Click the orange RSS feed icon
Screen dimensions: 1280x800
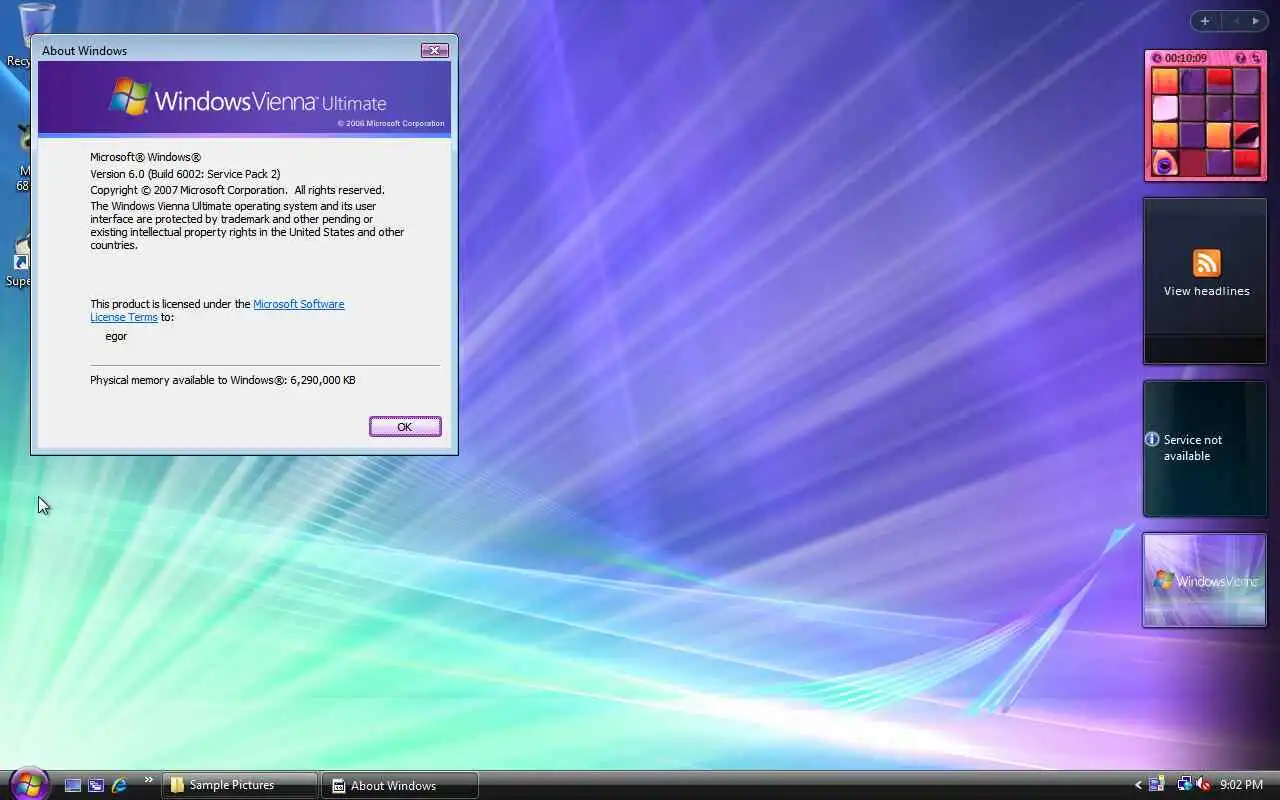(x=1207, y=263)
